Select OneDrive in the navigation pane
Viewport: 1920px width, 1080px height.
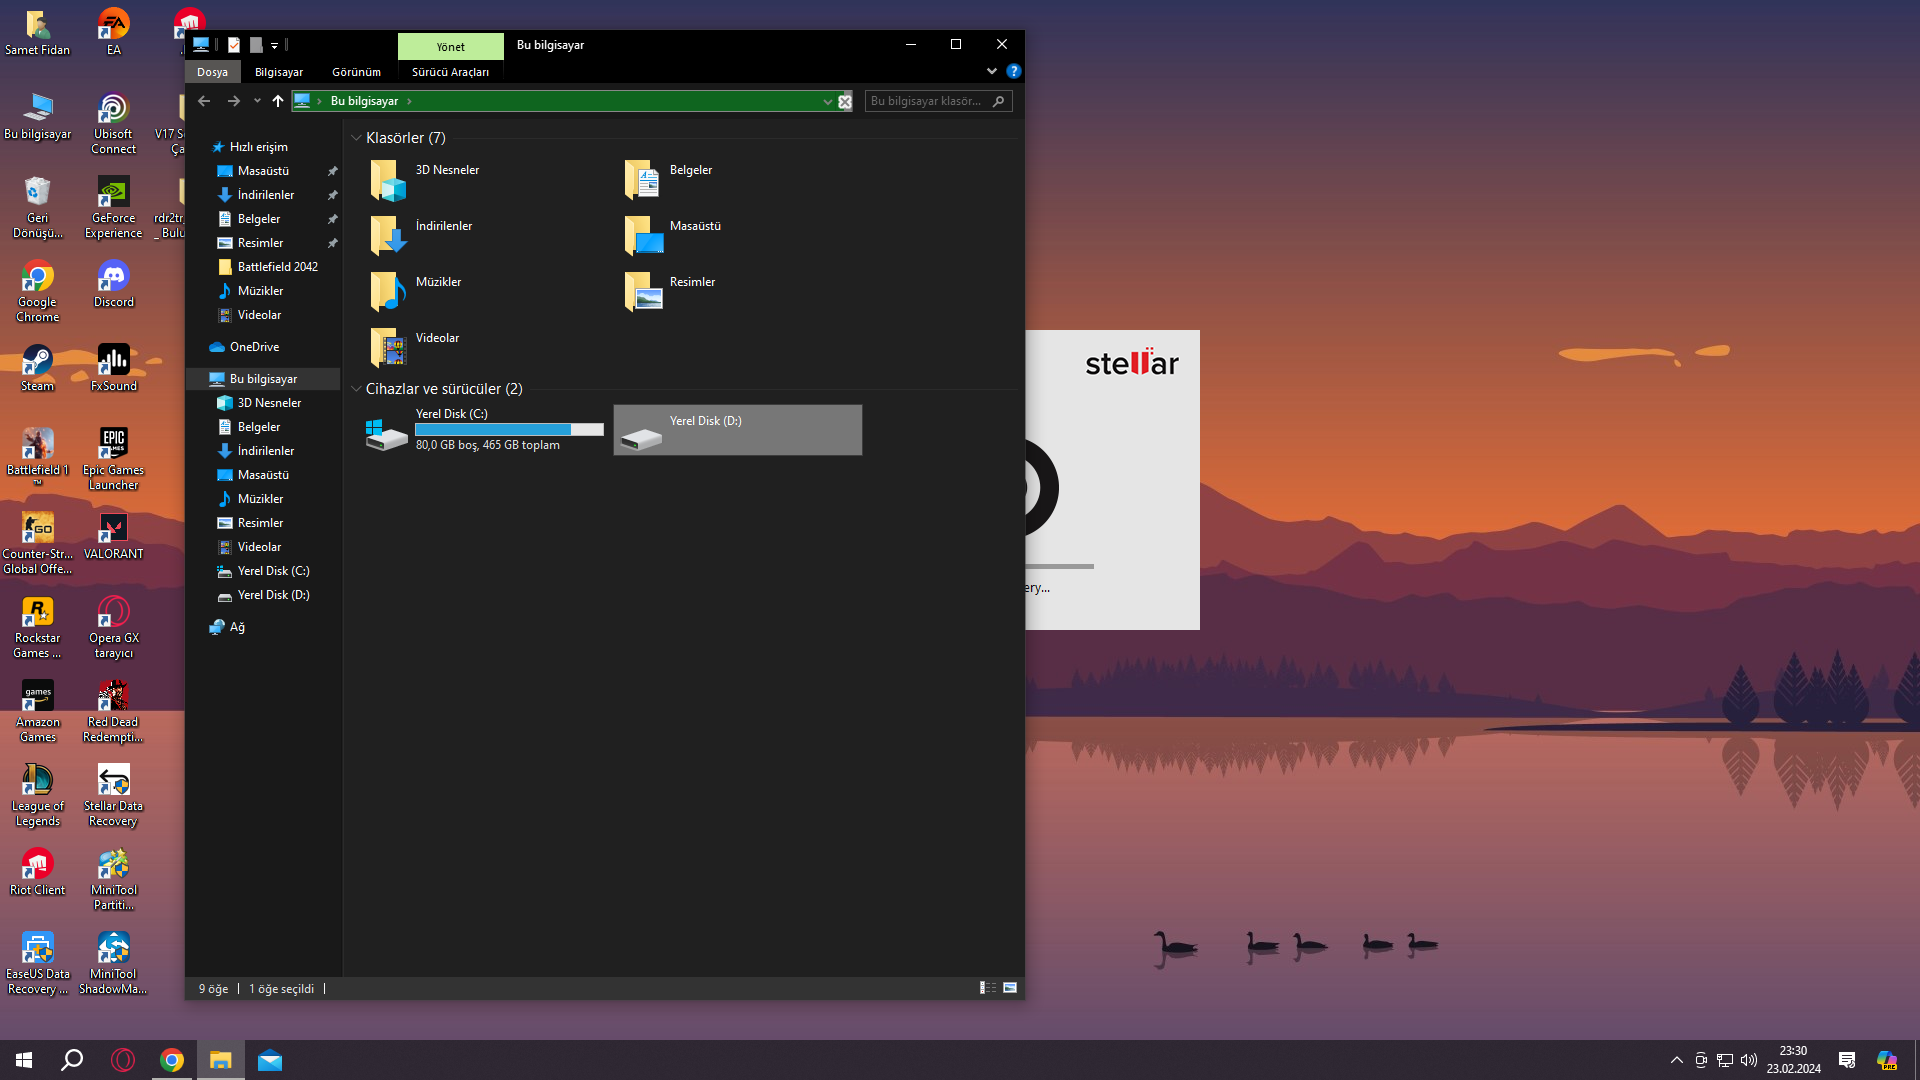coord(254,347)
